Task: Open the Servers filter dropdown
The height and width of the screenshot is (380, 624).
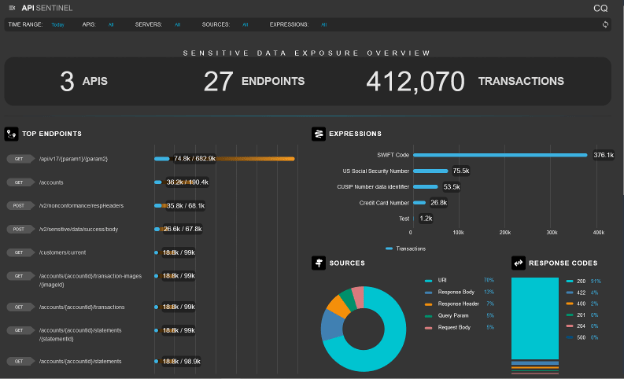Action: 177,25
